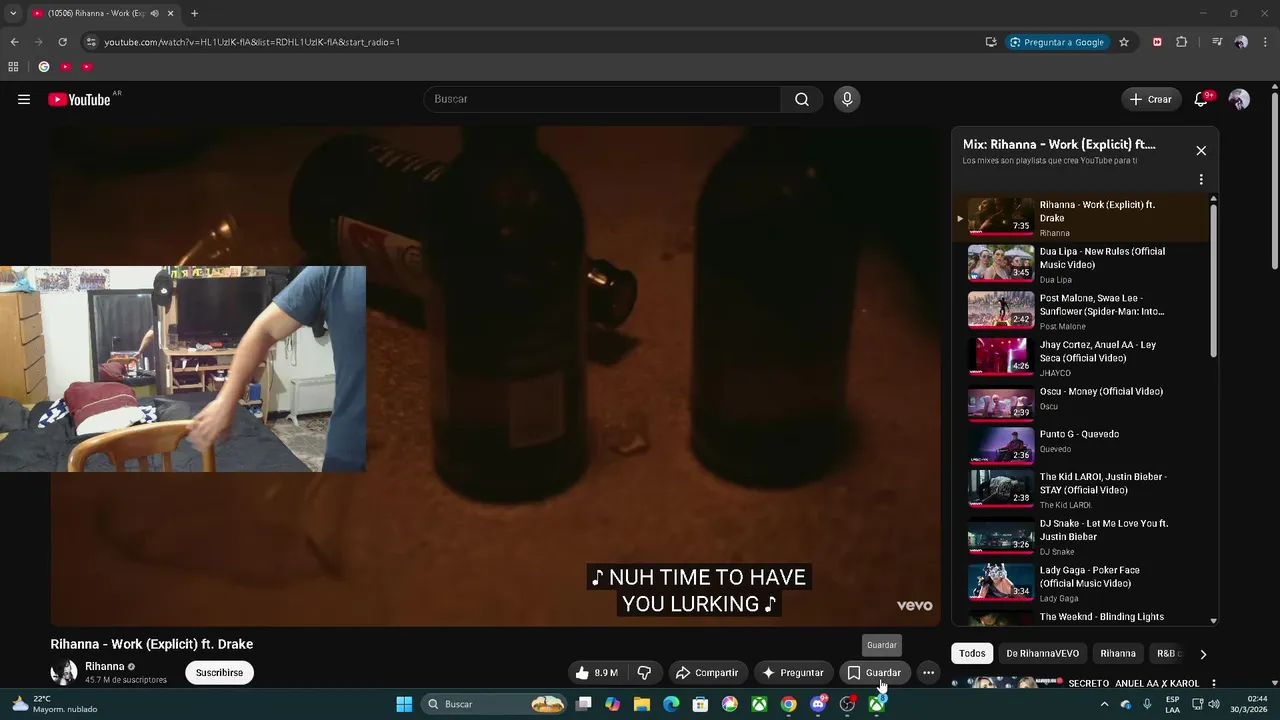Viewport: 1280px width, 720px height.
Task: Install app icon in address bar
Action: (x=991, y=42)
